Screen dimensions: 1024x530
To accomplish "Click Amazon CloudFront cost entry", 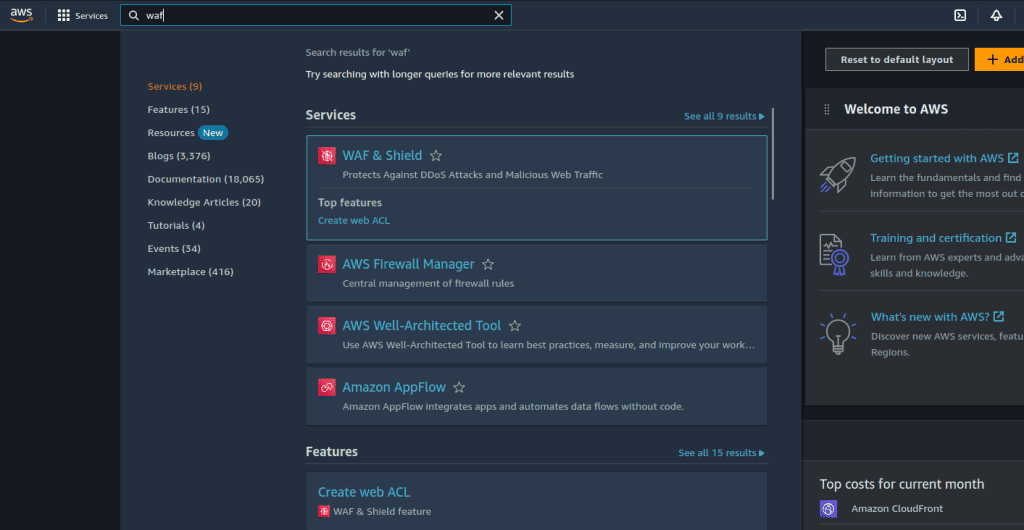I will tap(897, 508).
